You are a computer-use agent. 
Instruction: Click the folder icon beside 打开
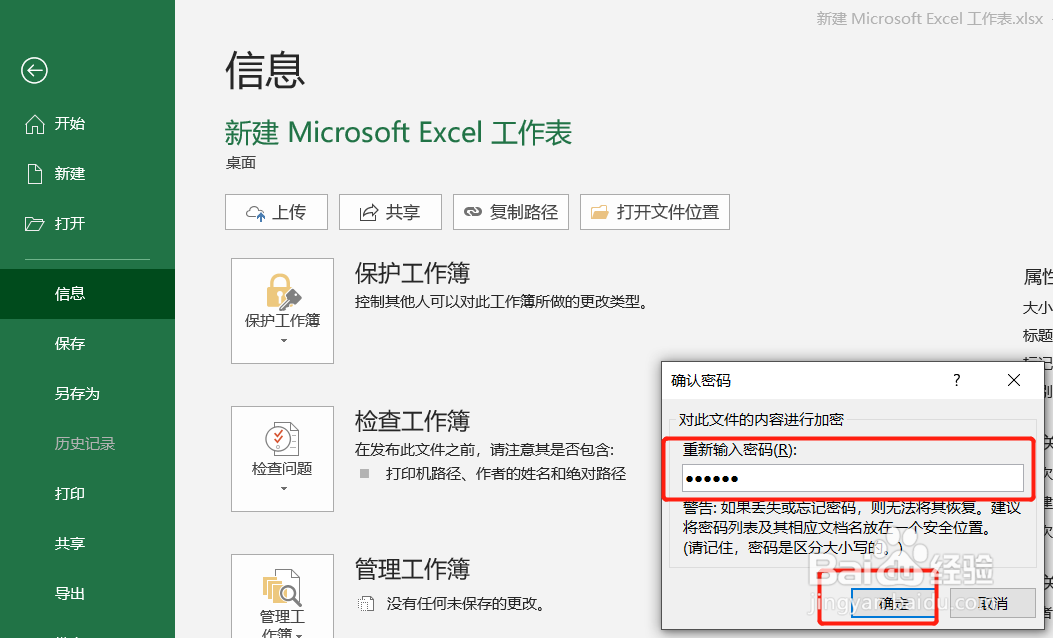coord(34,224)
